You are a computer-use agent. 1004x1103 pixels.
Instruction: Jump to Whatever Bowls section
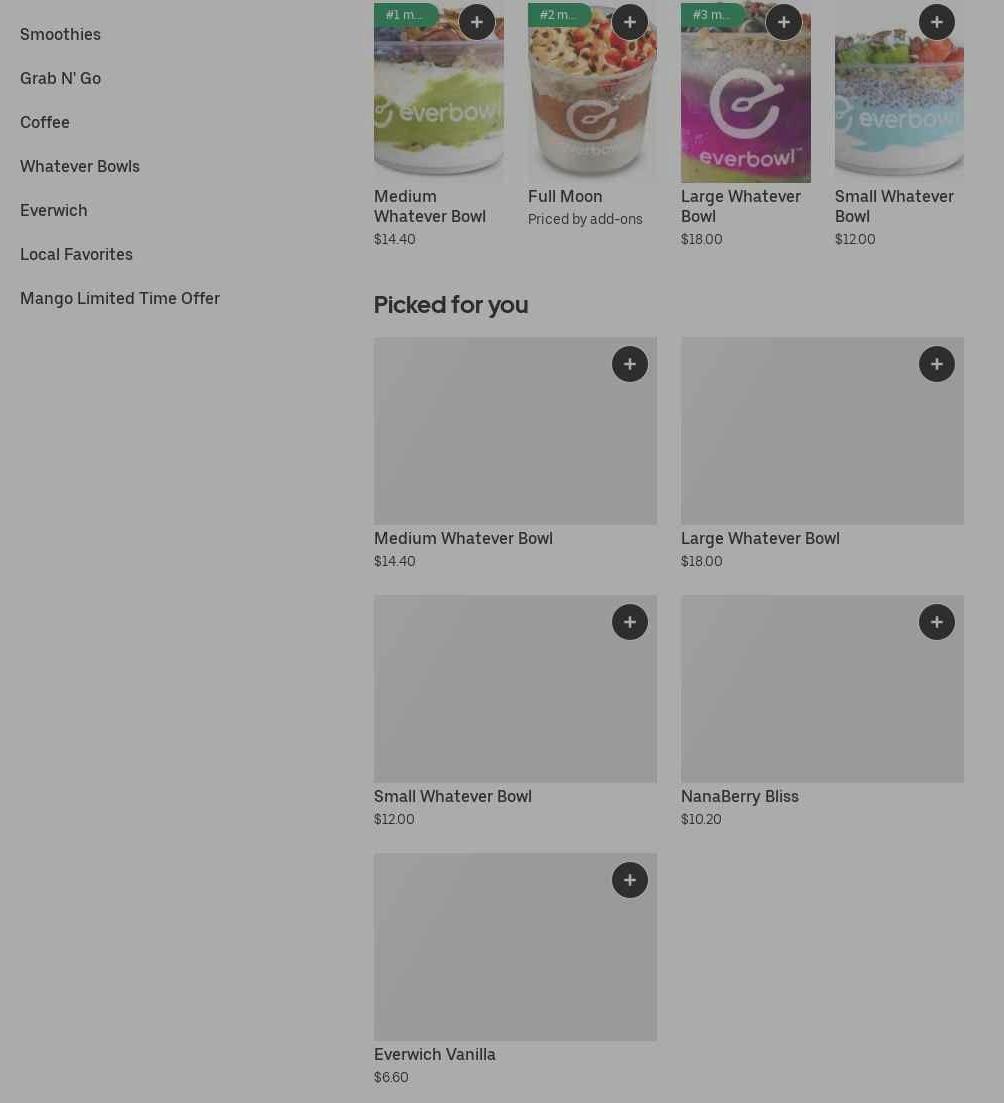pos(80,166)
